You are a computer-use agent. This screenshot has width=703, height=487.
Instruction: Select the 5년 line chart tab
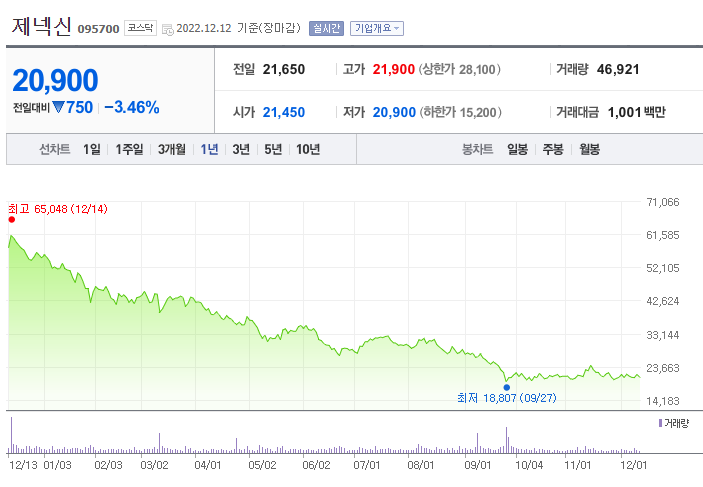coord(273,149)
